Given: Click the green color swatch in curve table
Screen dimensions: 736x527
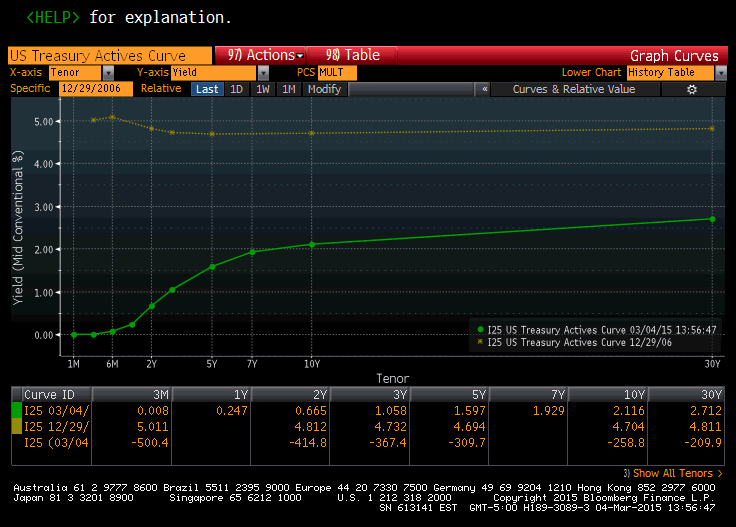Looking at the screenshot, I should [x=14, y=409].
